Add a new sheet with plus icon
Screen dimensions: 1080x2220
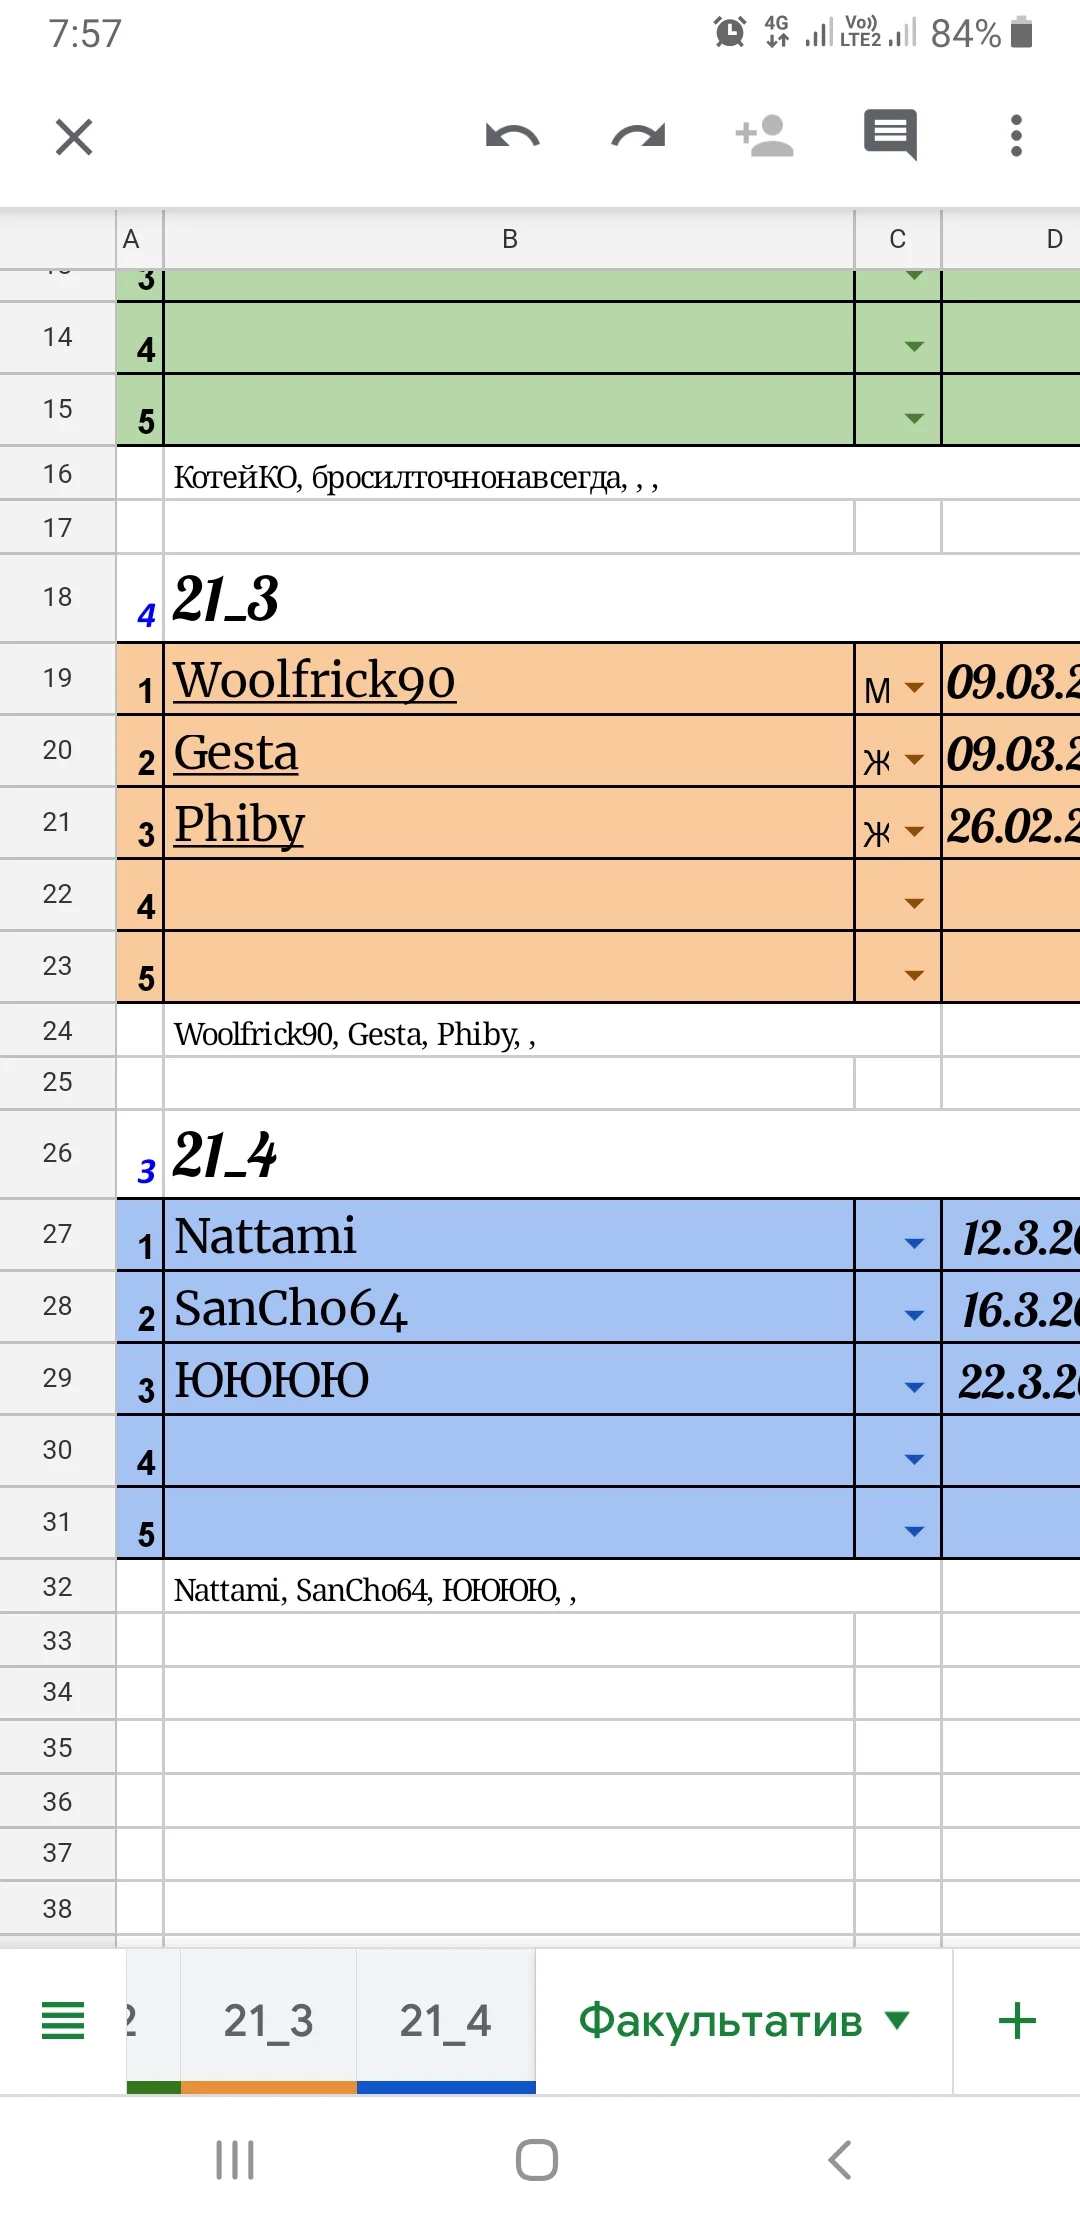coord(1017,2021)
